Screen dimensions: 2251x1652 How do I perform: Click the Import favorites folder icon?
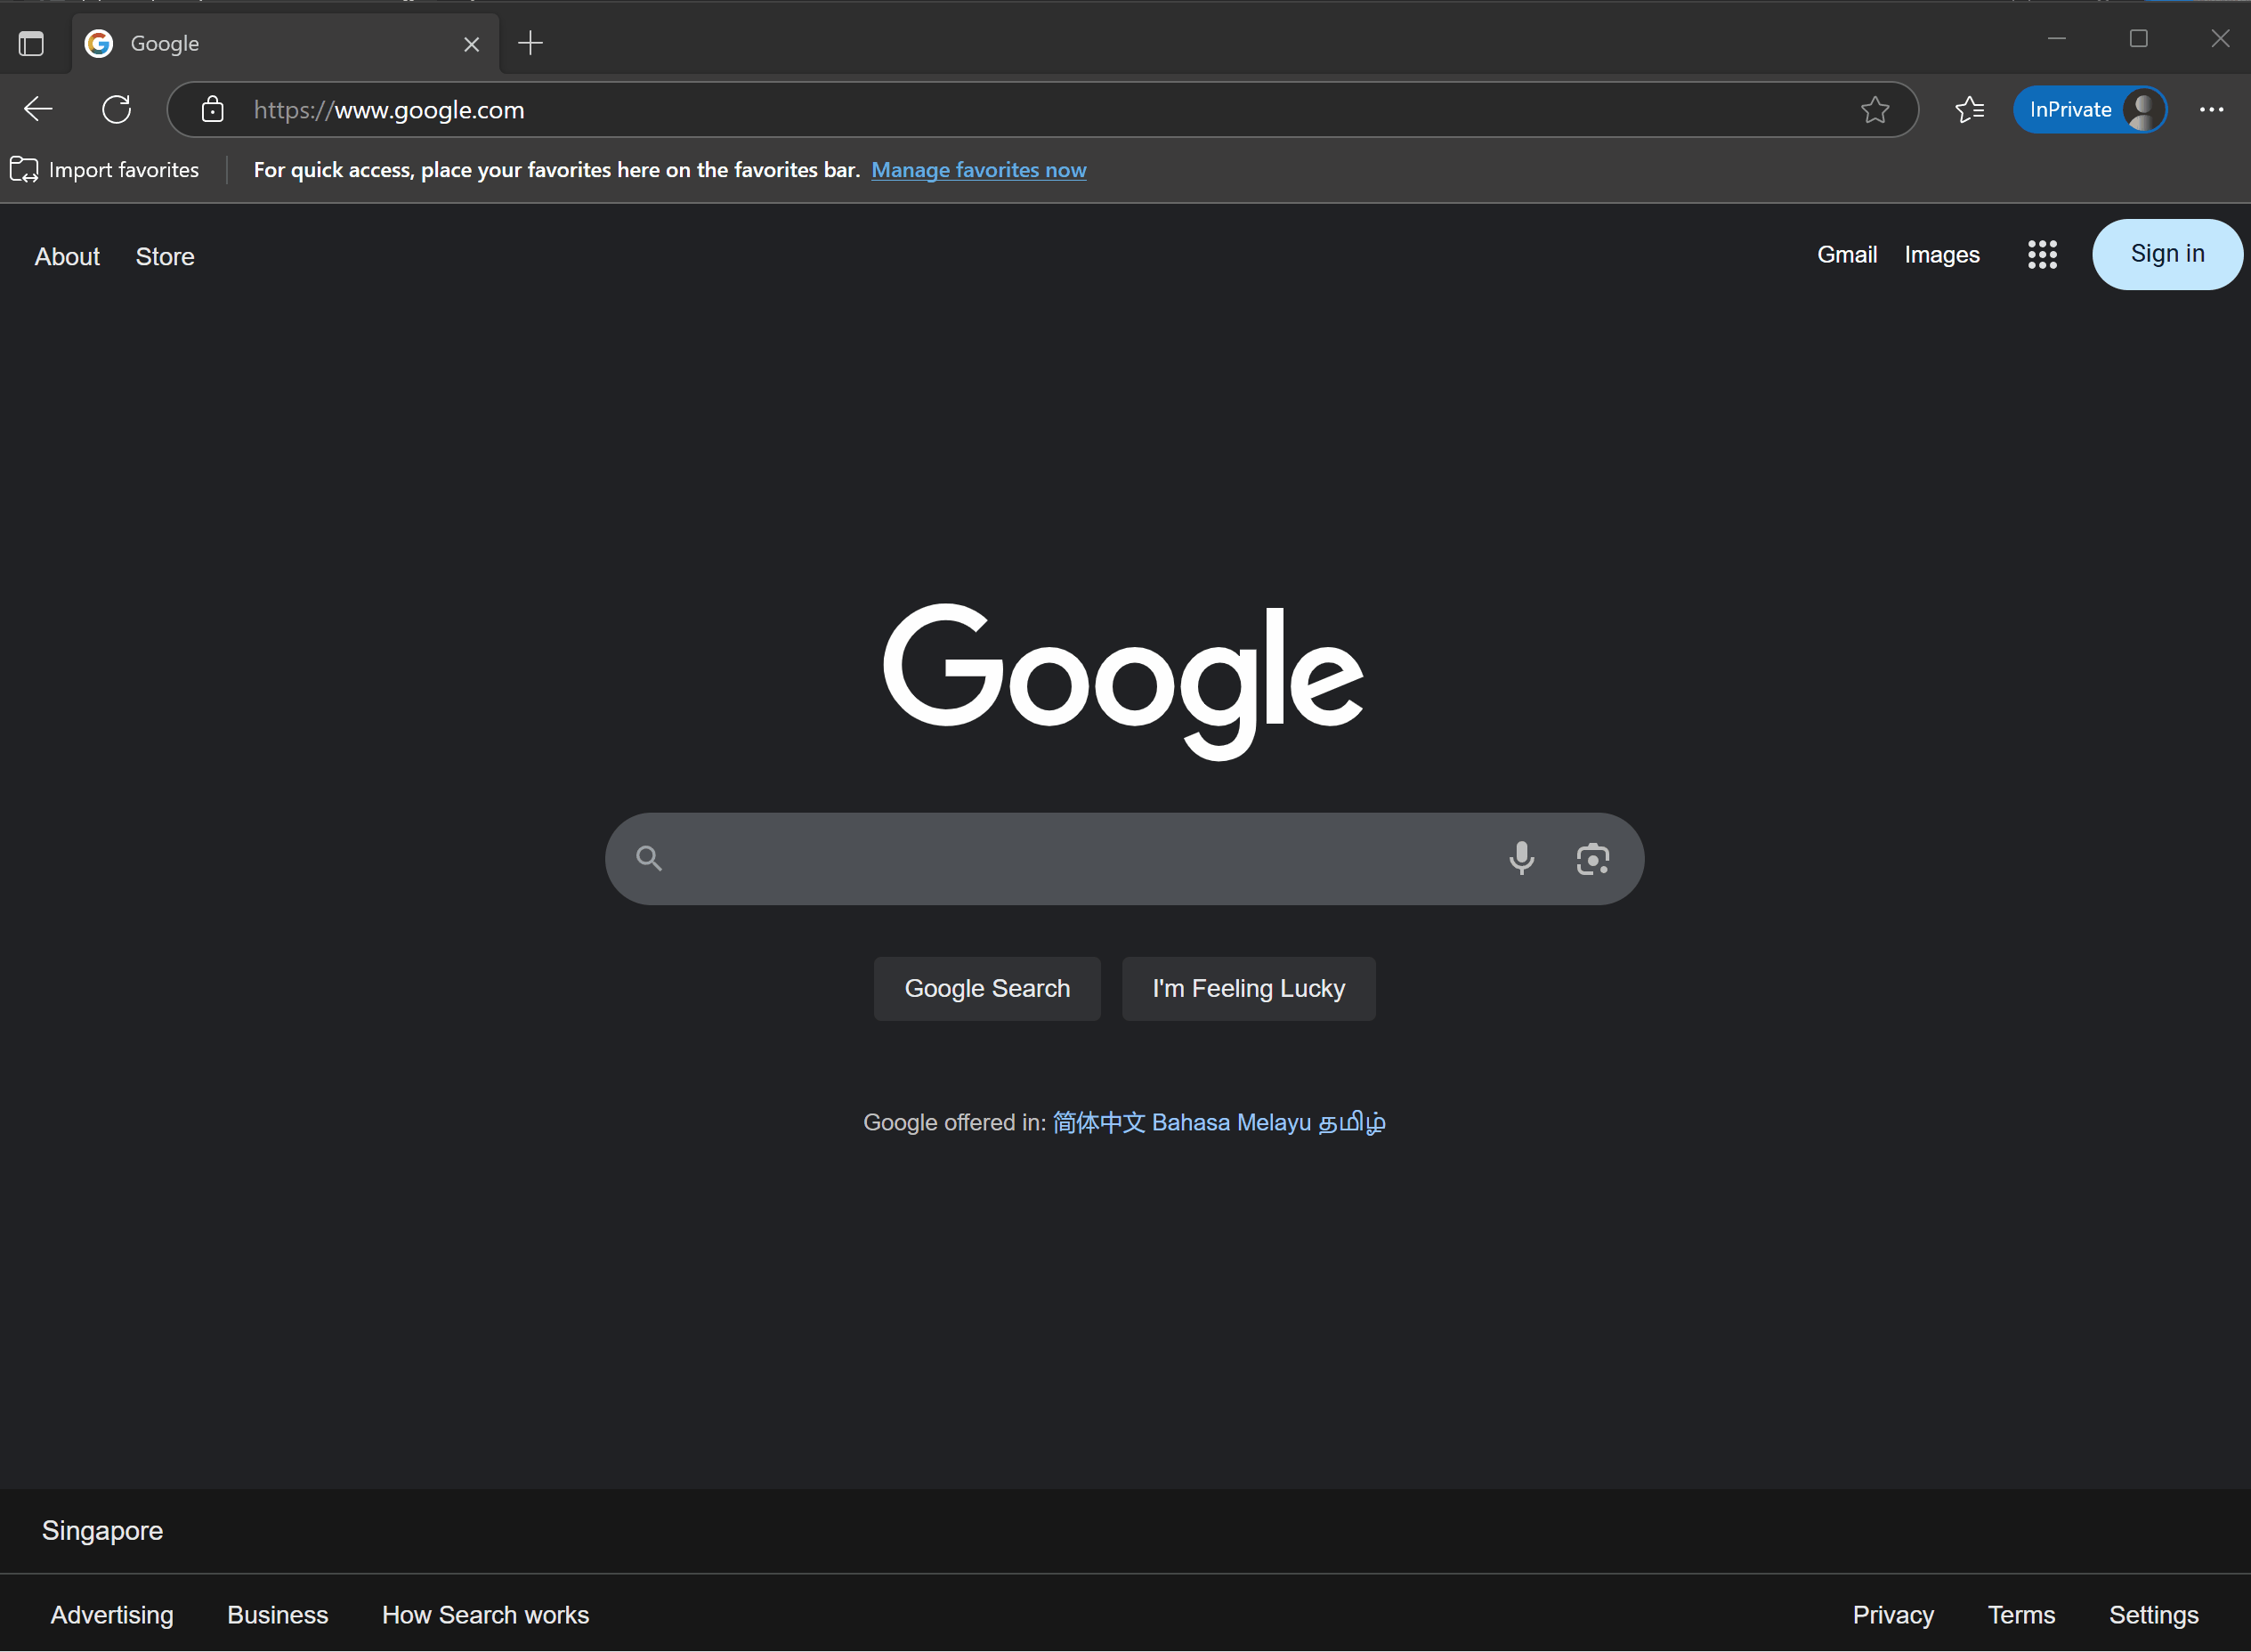pyautogui.click(x=24, y=170)
